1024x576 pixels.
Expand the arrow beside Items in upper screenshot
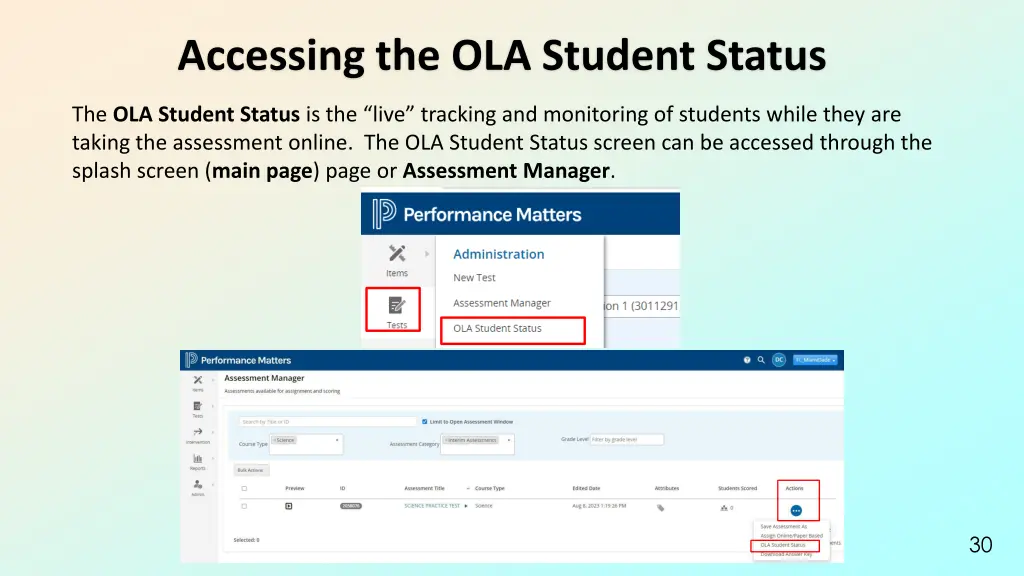[427, 254]
